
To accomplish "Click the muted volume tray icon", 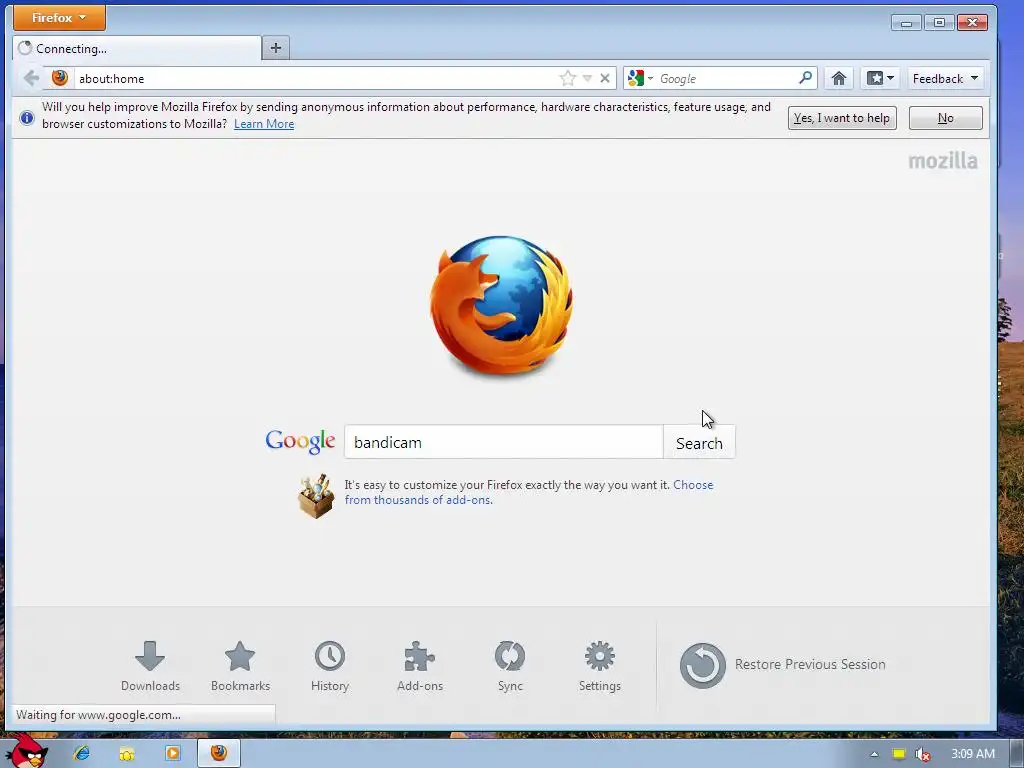I will (x=921, y=754).
